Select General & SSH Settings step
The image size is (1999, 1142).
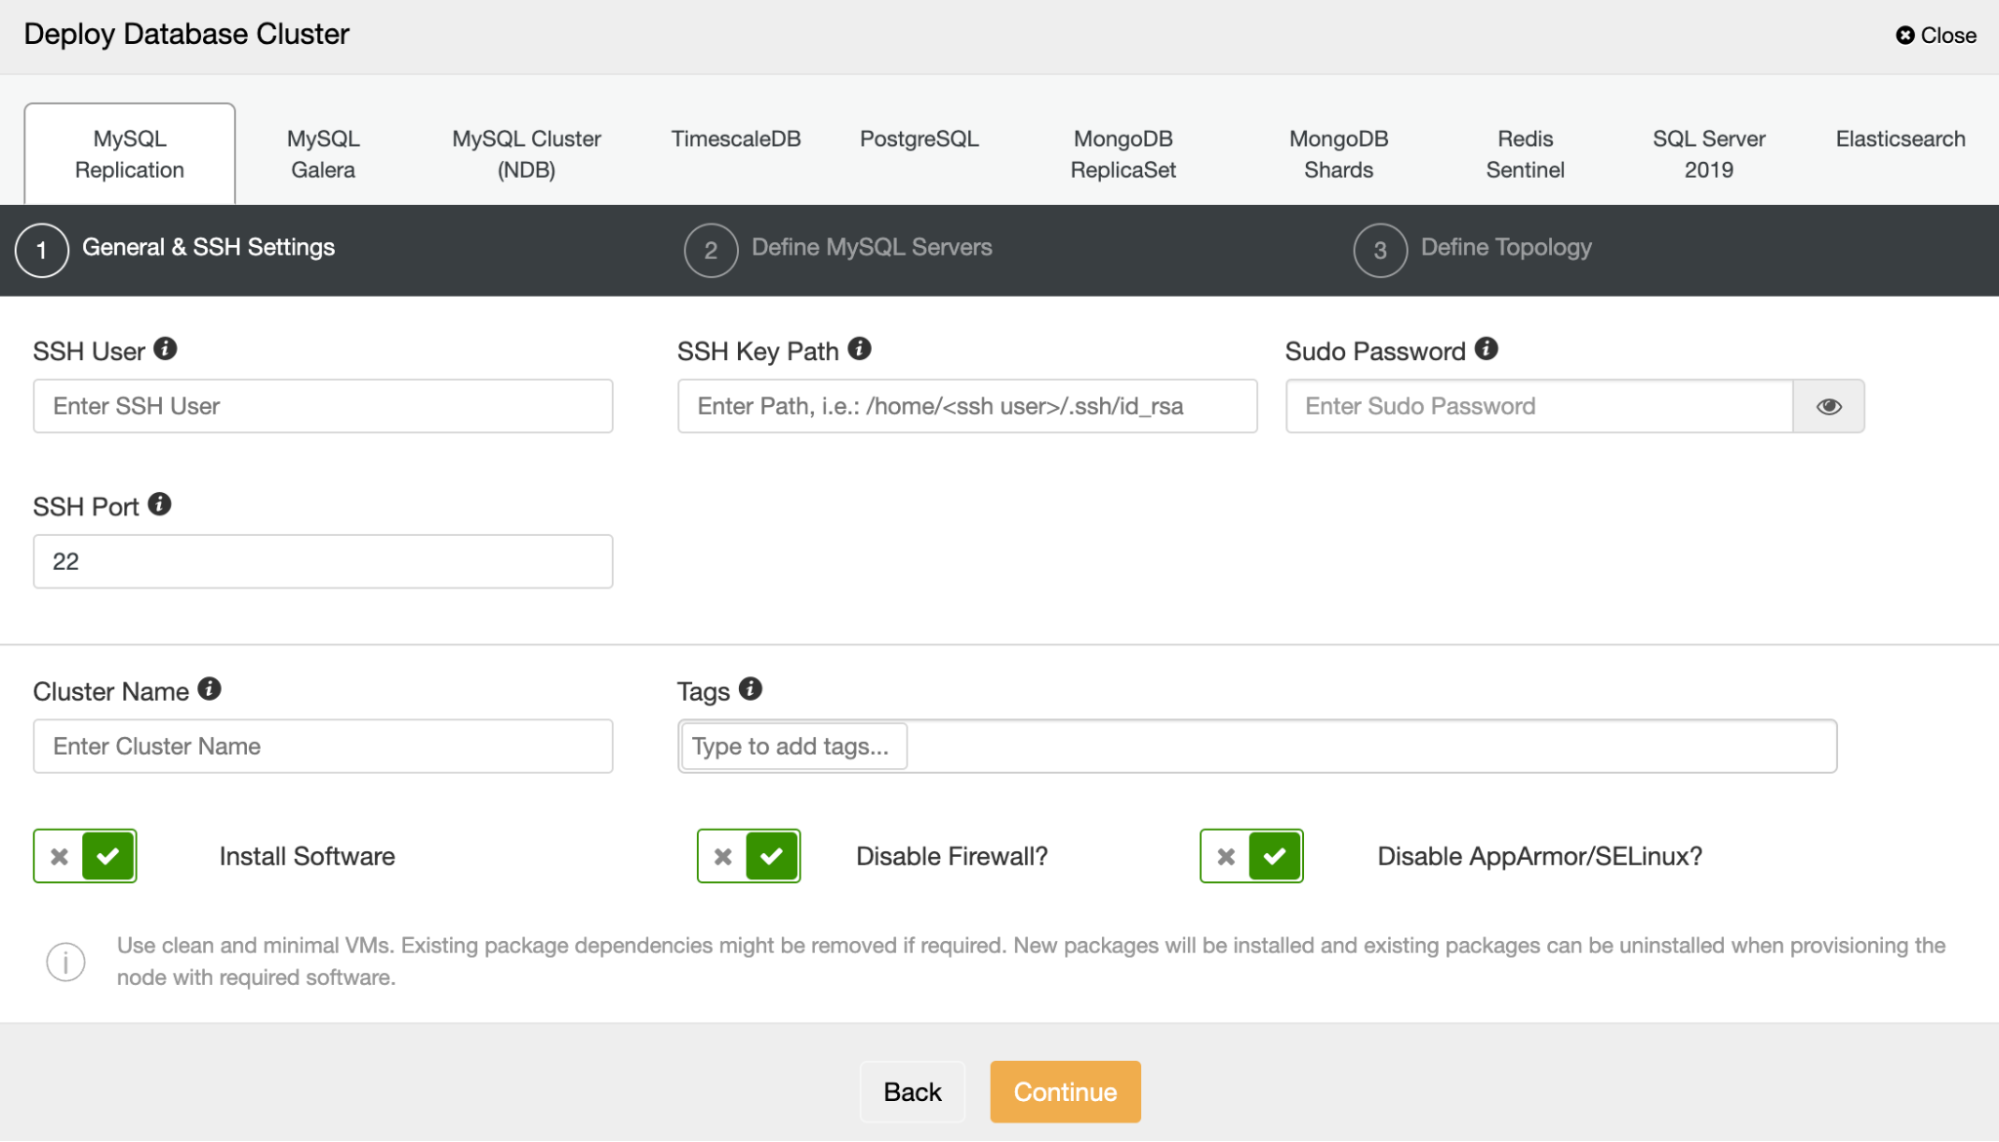[208, 247]
